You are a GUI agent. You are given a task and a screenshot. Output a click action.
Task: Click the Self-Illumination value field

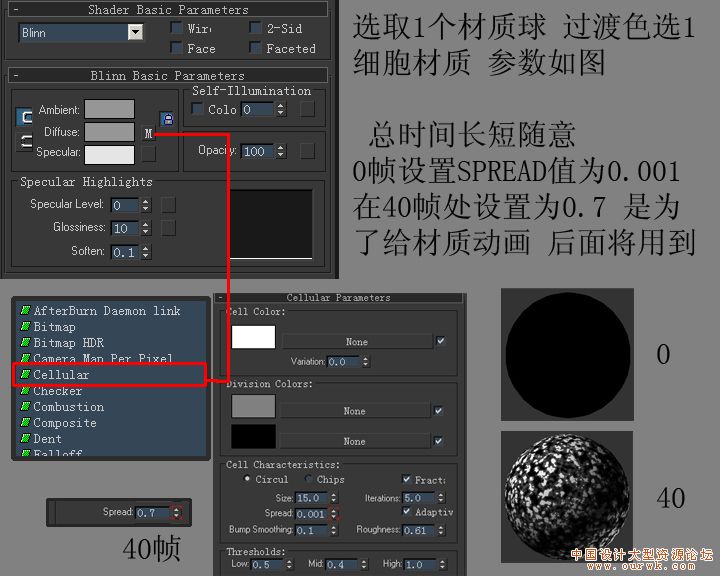257,109
